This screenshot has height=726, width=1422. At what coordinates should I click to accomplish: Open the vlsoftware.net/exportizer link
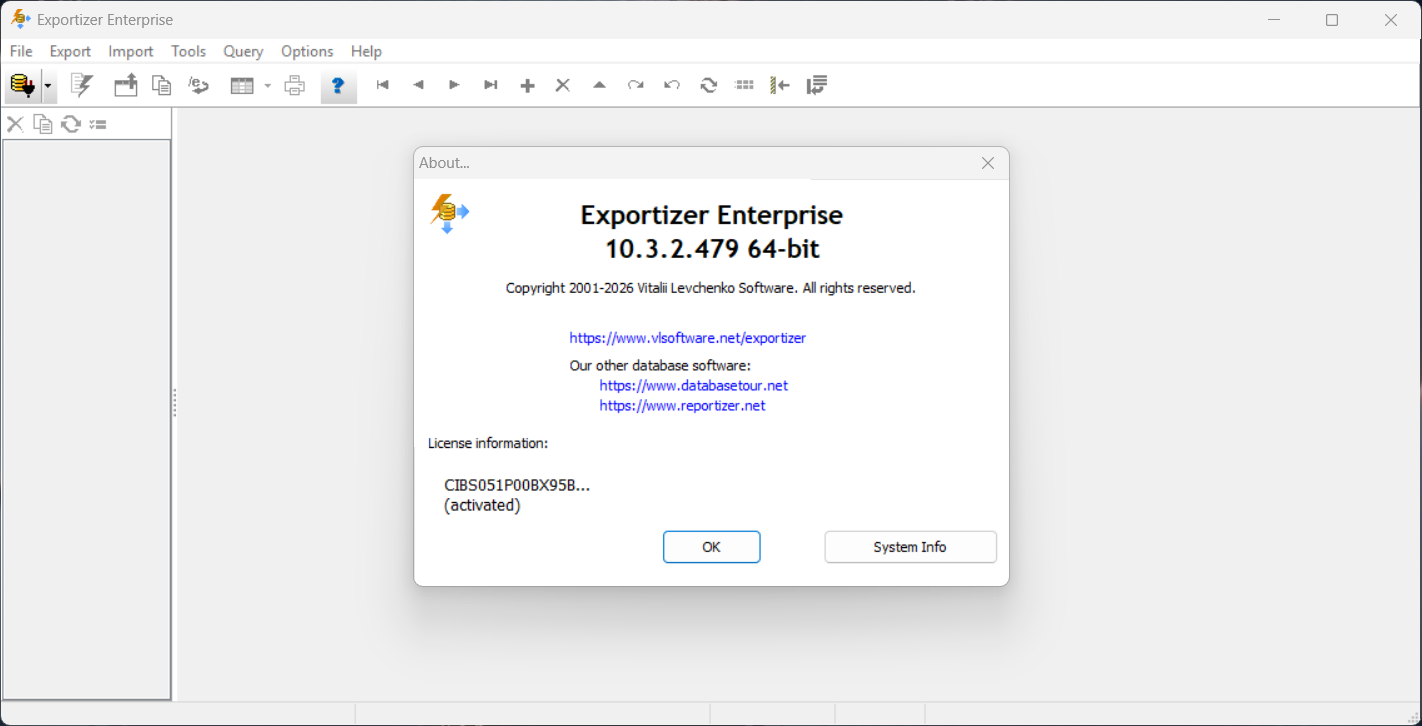click(x=688, y=338)
